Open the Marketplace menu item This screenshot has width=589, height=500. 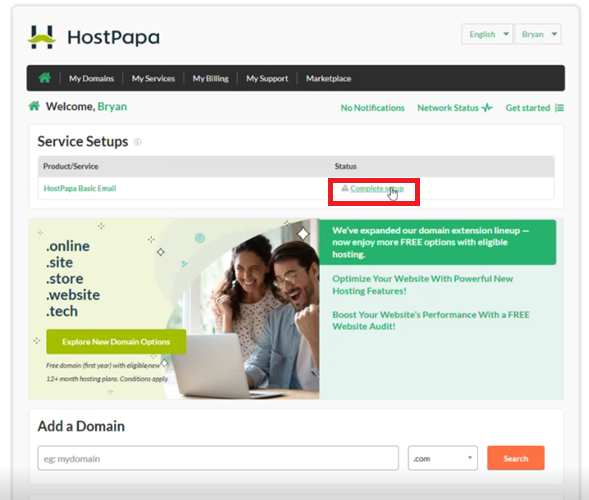(328, 78)
